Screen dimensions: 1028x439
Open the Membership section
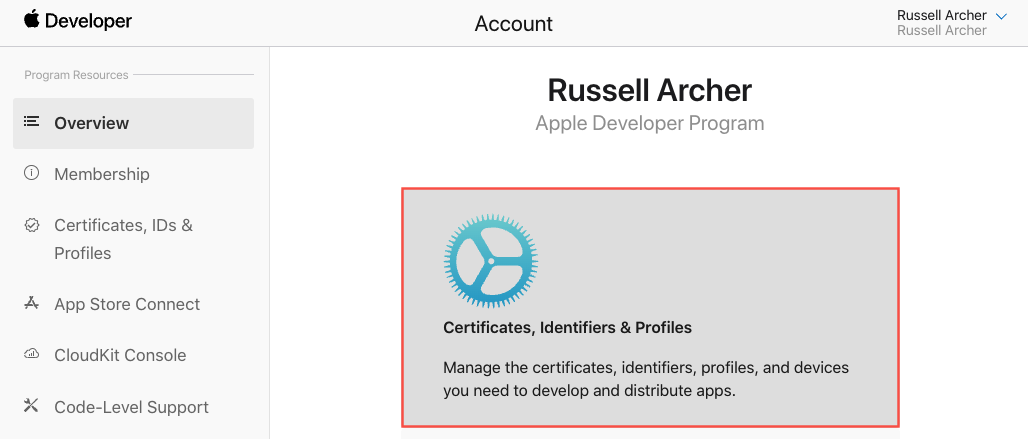[x=102, y=174]
